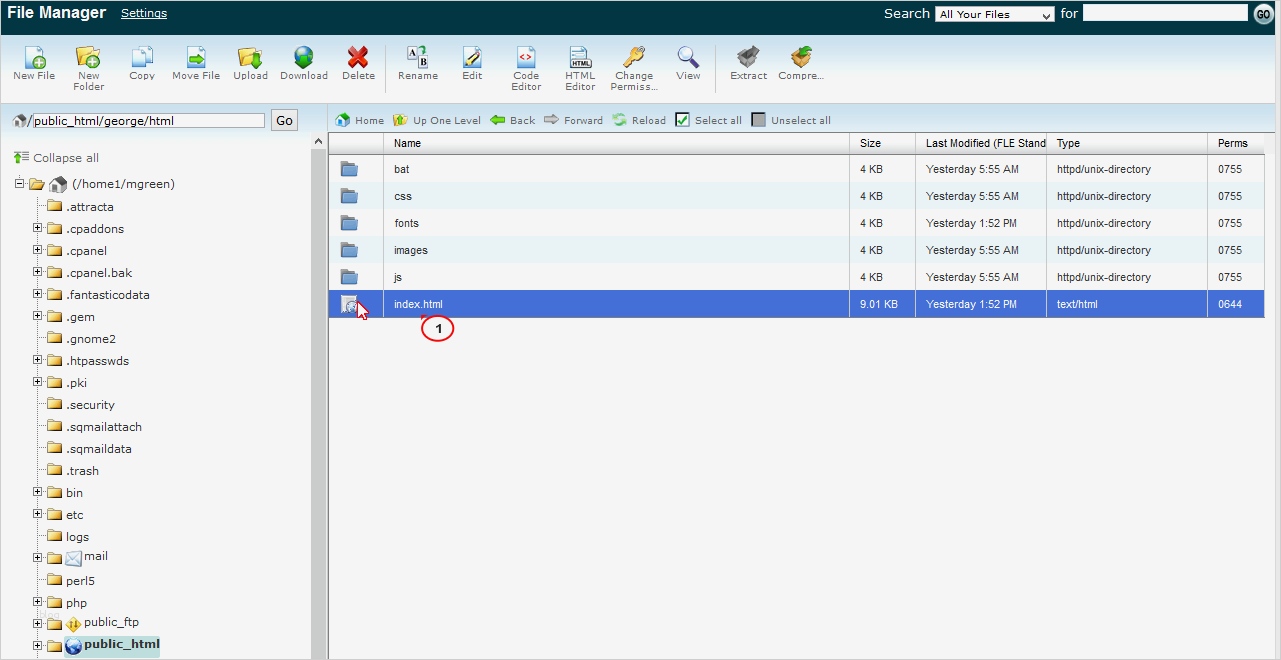Navigate Forward with the gray arrow

coord(573,120)
